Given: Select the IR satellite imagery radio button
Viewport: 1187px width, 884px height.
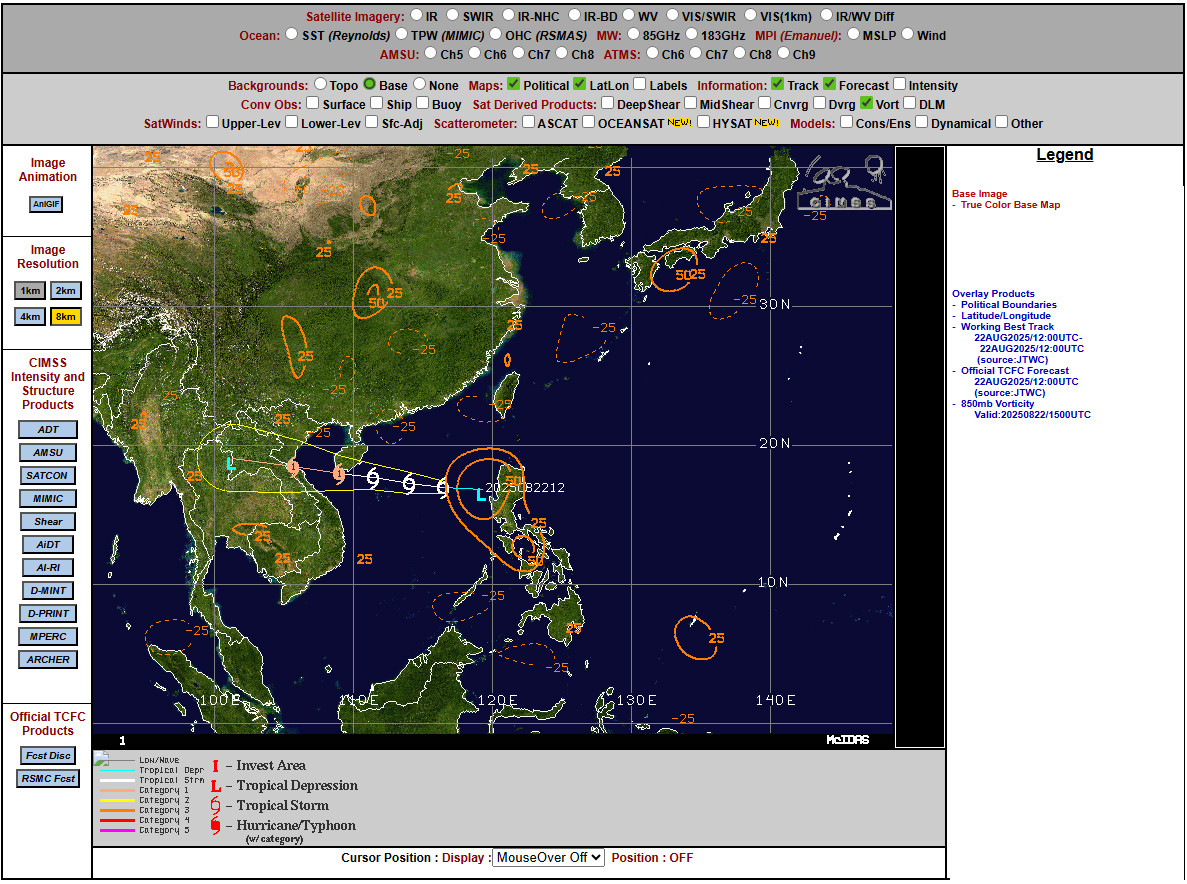Looking at the screenshot, I should 415,16.
